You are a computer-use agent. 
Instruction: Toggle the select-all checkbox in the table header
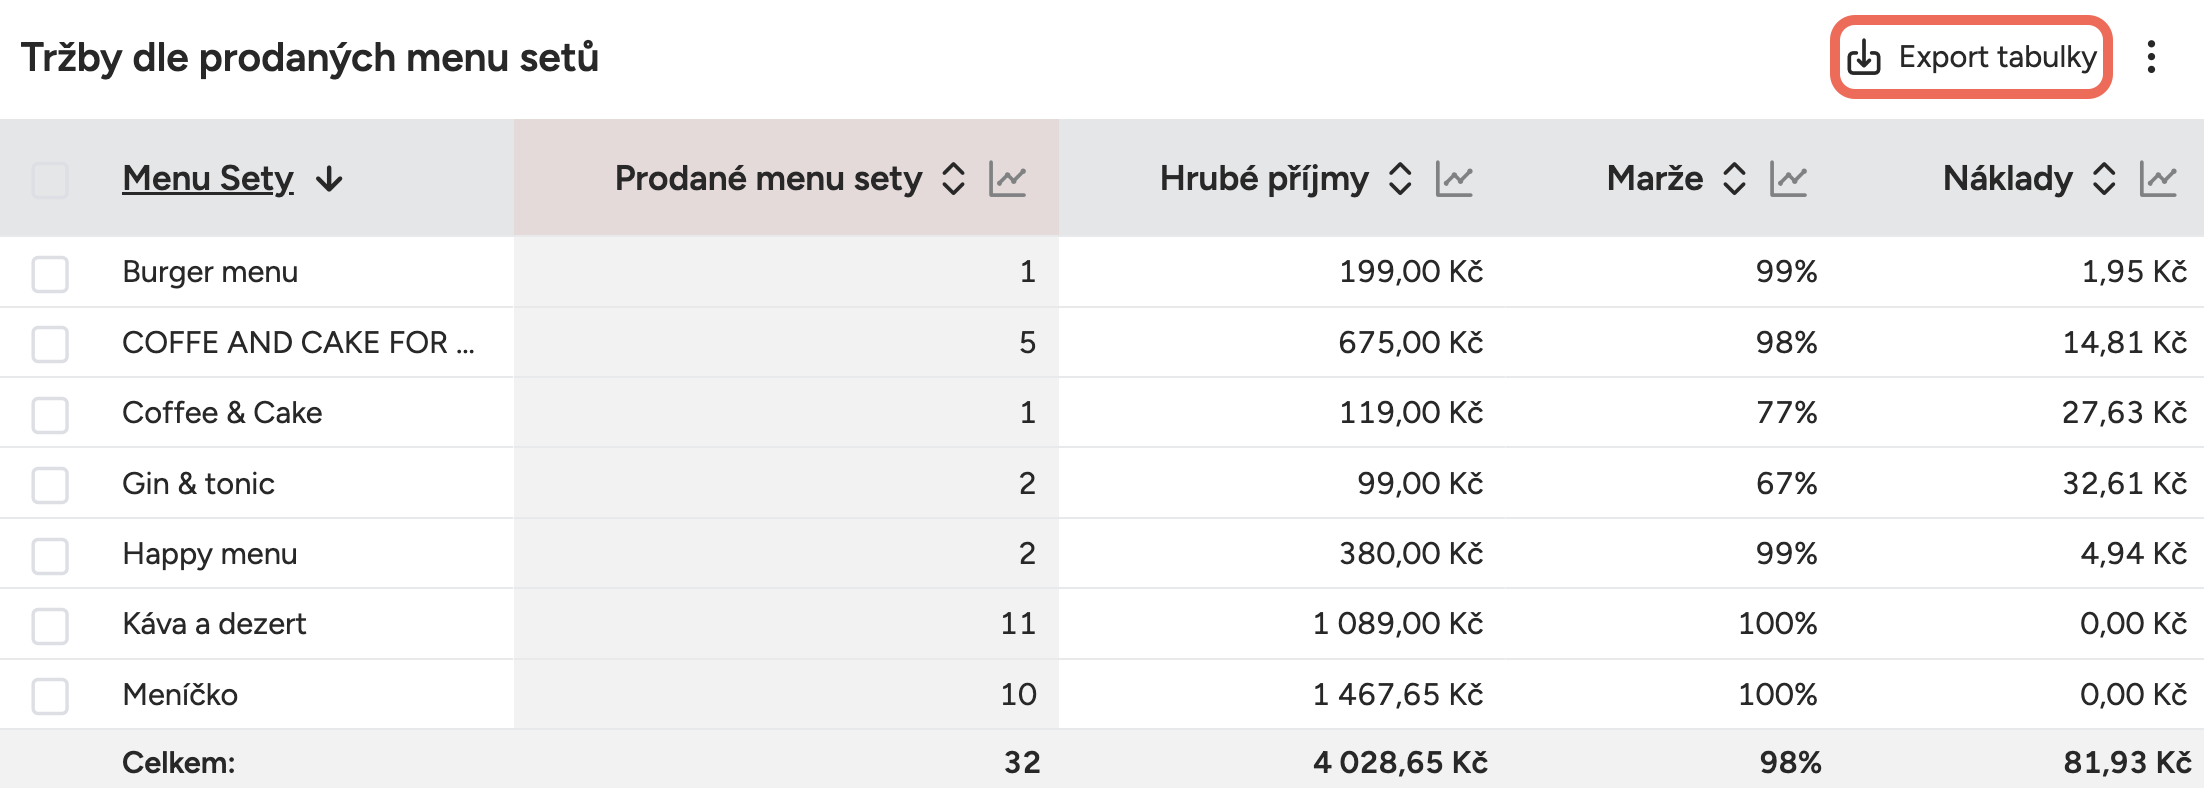point(50,179)
